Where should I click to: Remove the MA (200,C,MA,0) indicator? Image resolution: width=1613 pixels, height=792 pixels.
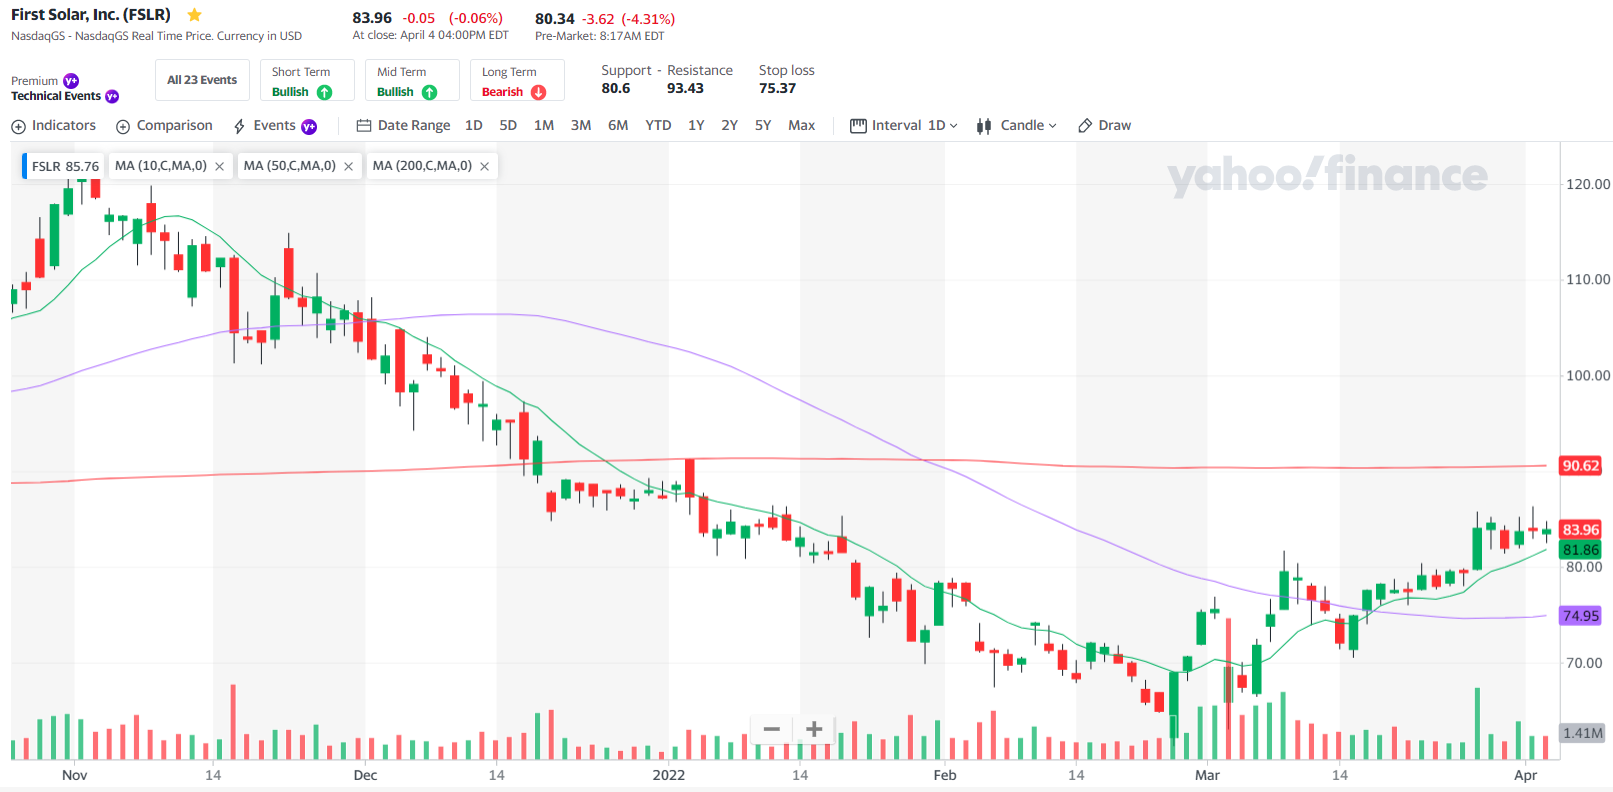(x=484, y=166)
